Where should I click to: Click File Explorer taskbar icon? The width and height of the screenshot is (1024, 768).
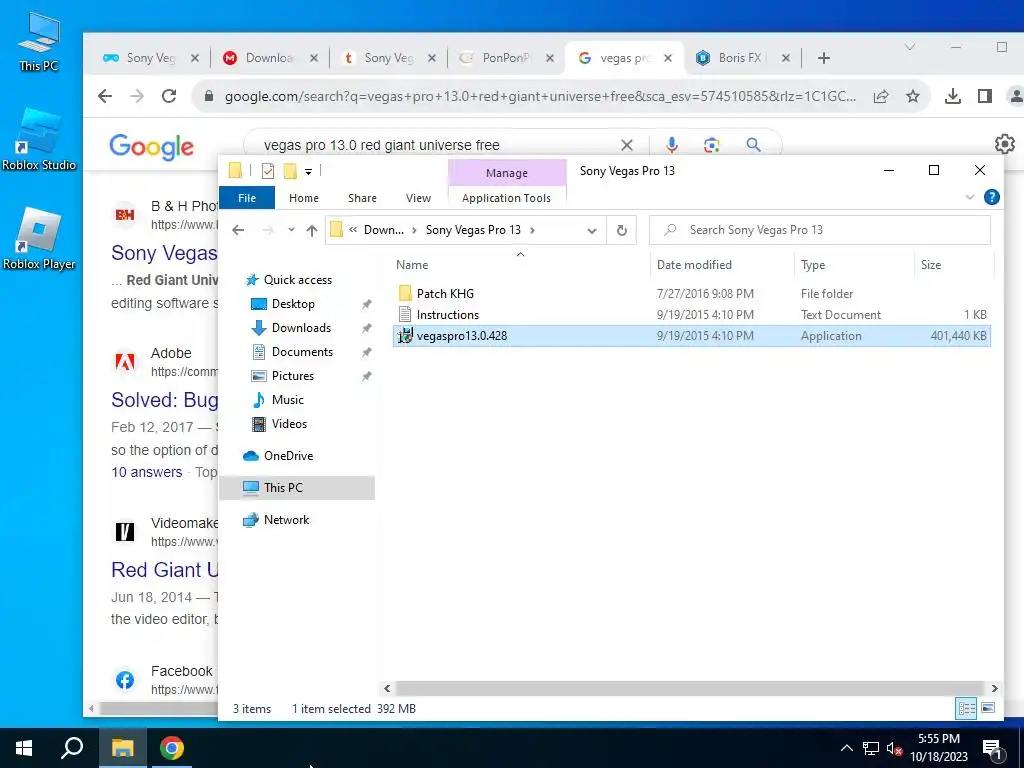tap(122, 748)
